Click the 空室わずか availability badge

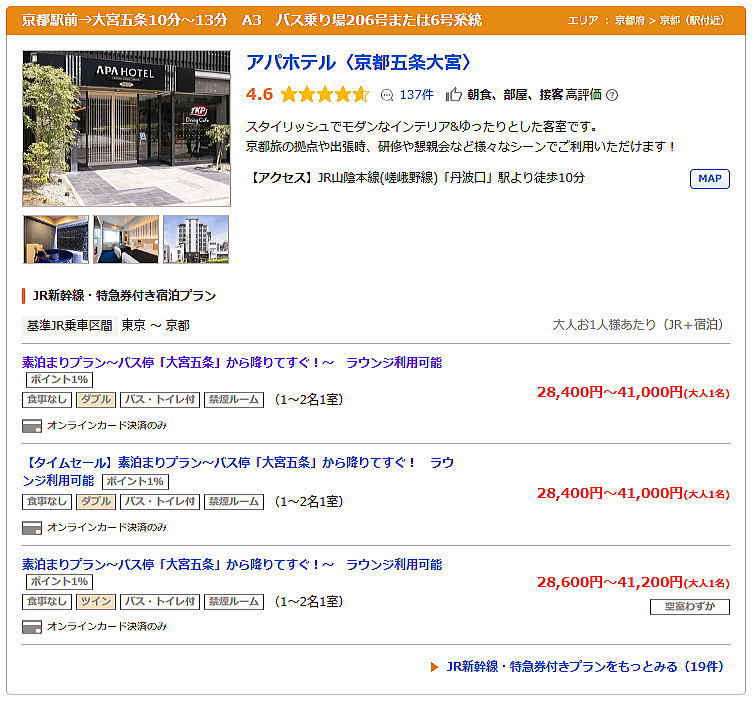pos(690,606)
